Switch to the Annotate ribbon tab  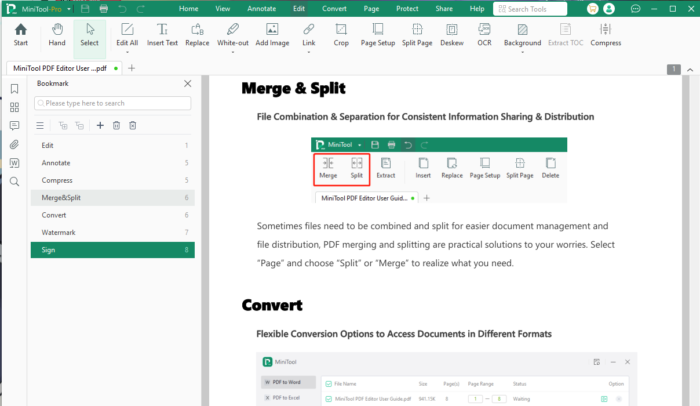(x=264, y=8)
